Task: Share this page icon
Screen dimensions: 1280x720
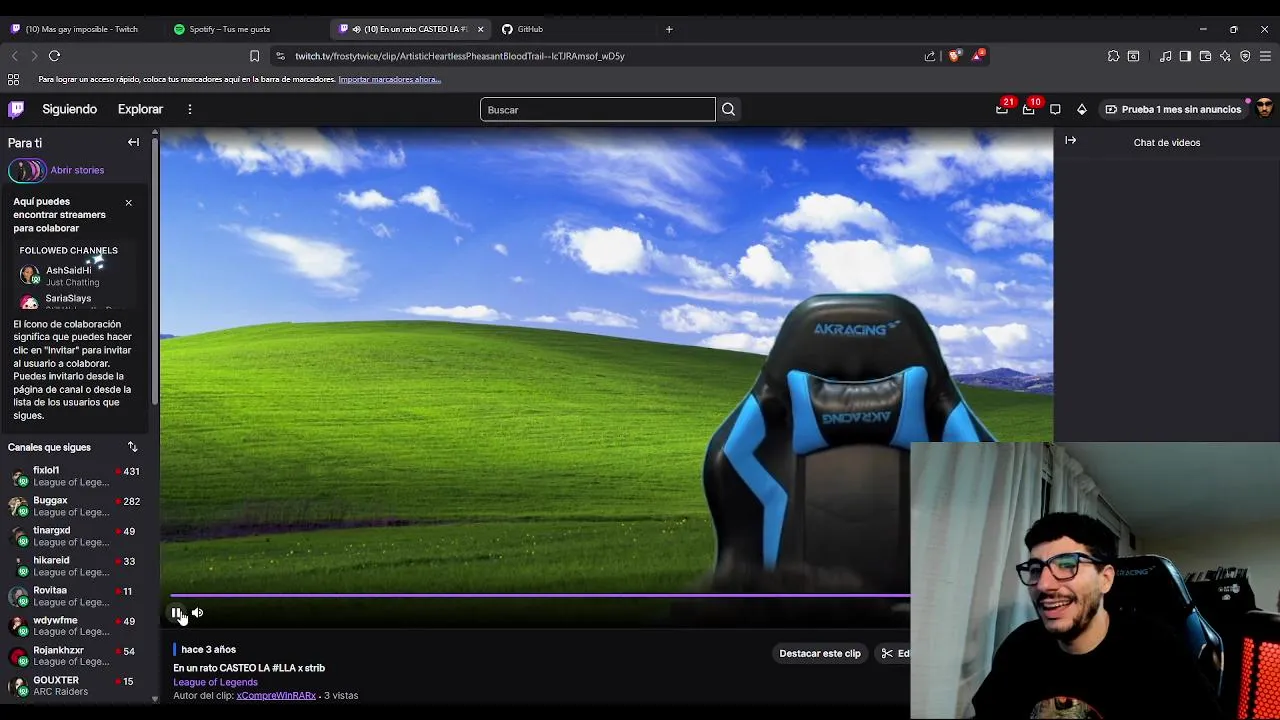Action: click(x=930, y=56)
